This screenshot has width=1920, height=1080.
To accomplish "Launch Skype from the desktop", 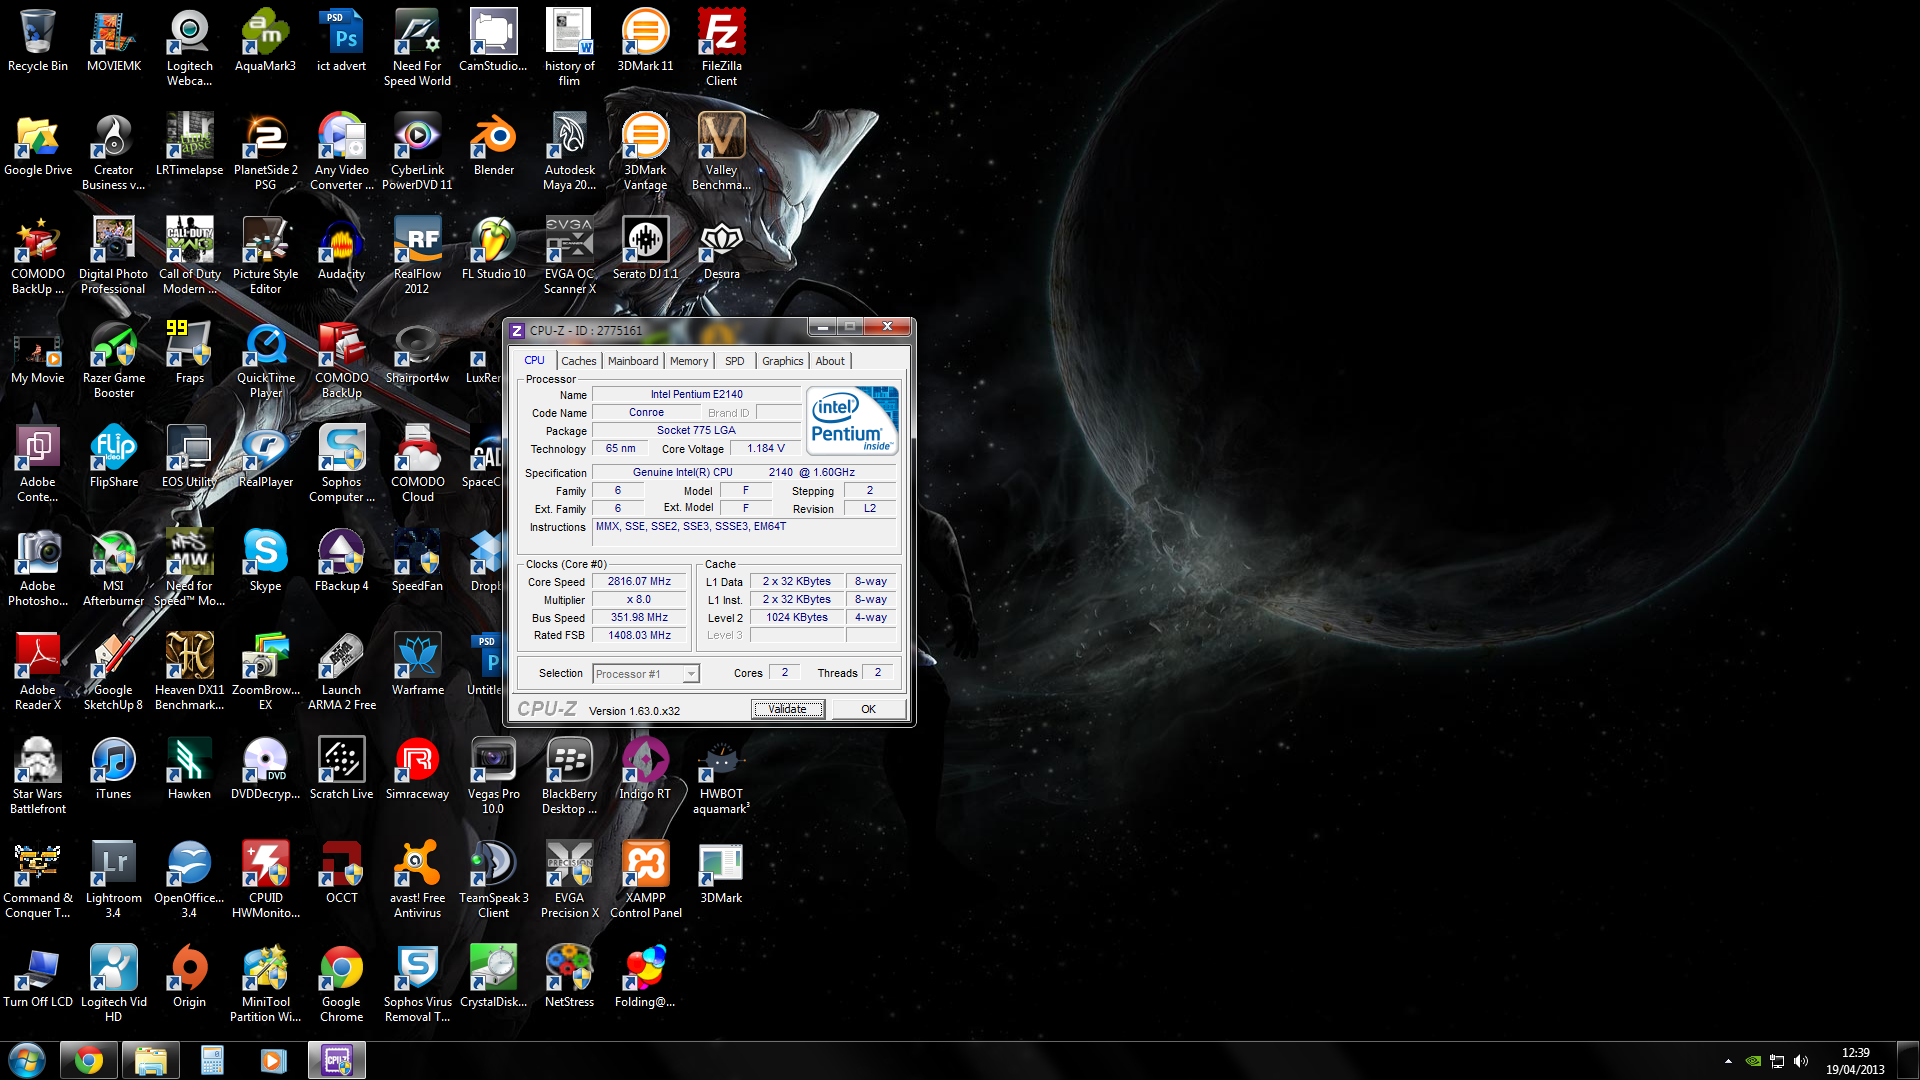I will (x=265, y=560).
